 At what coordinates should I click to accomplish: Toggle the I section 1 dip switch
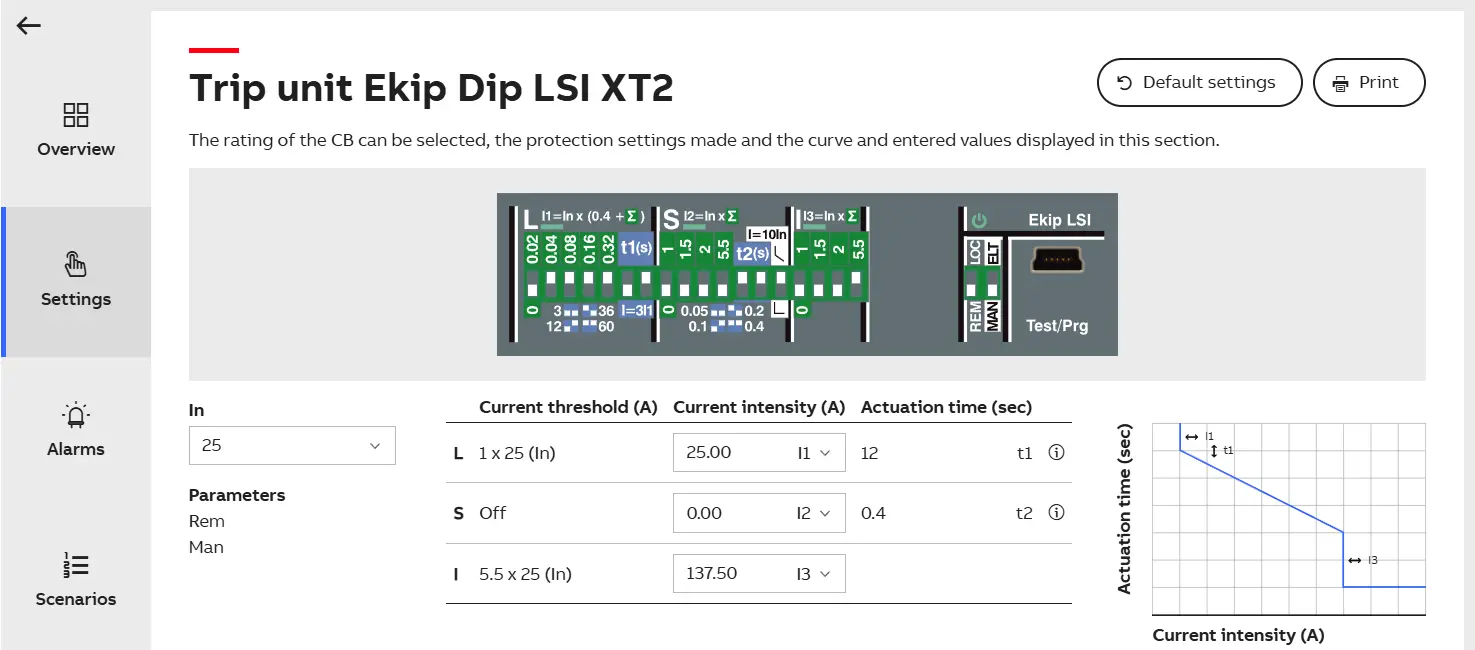coord(799,284)
